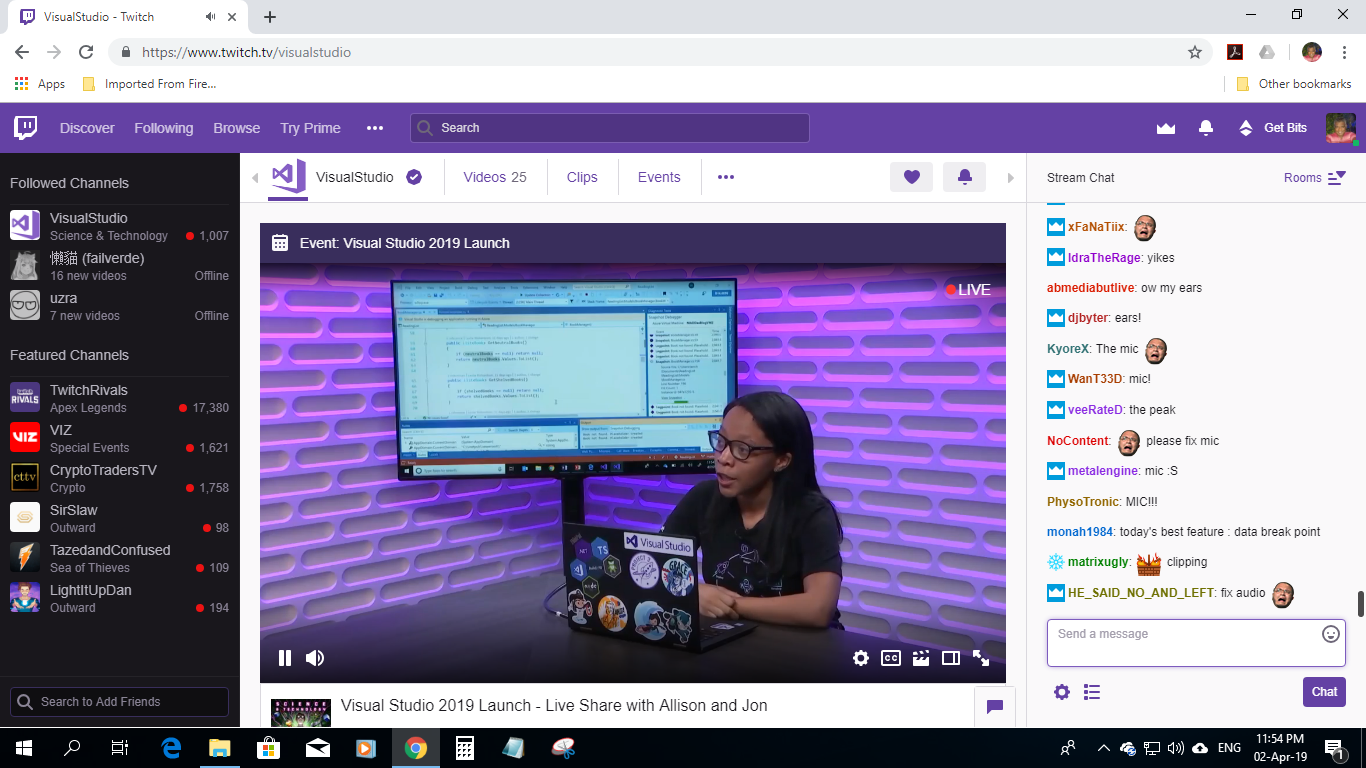Image resolution: width=1366 pixels, height=768 pixels.
Task: Open Calculator from the taskbar
Action: tap(465, 748)
